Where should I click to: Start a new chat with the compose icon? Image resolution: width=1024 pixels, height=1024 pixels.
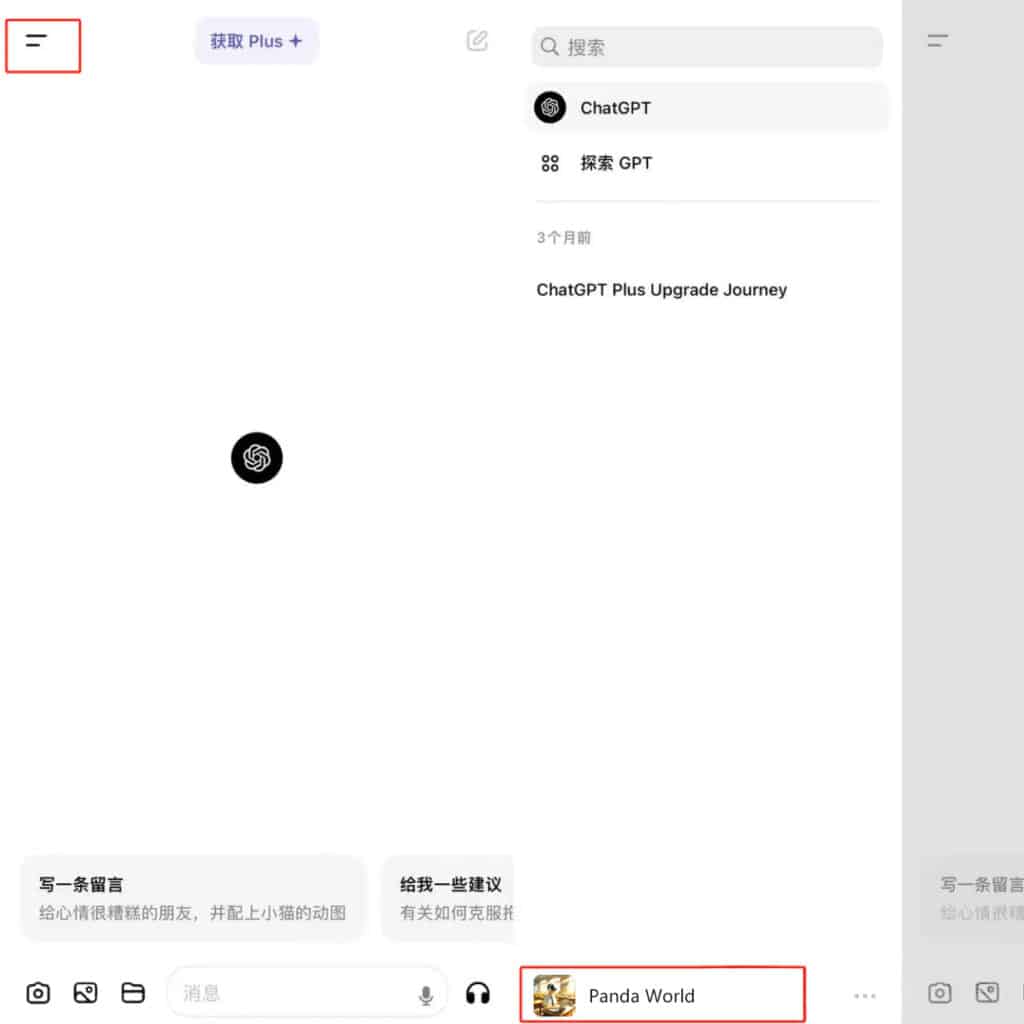[x=477, y=40]
